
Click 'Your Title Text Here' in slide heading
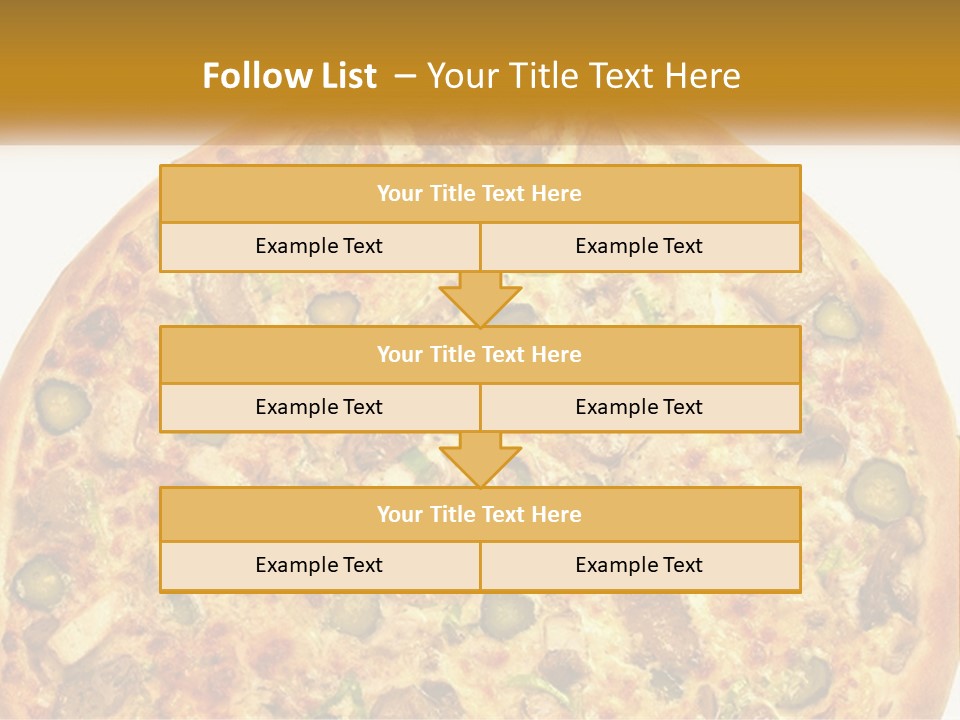click(x=584, y=76)
